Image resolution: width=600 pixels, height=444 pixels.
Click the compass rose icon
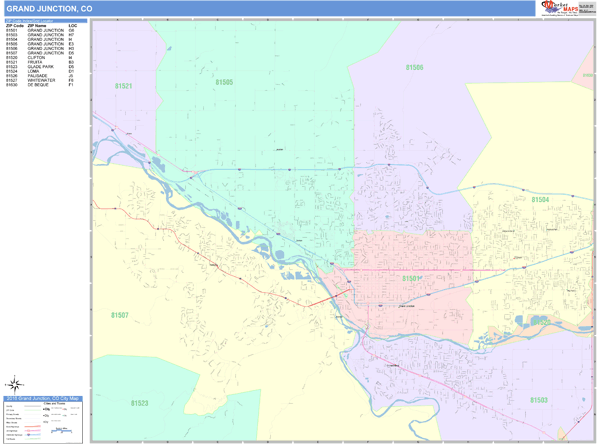15,385
